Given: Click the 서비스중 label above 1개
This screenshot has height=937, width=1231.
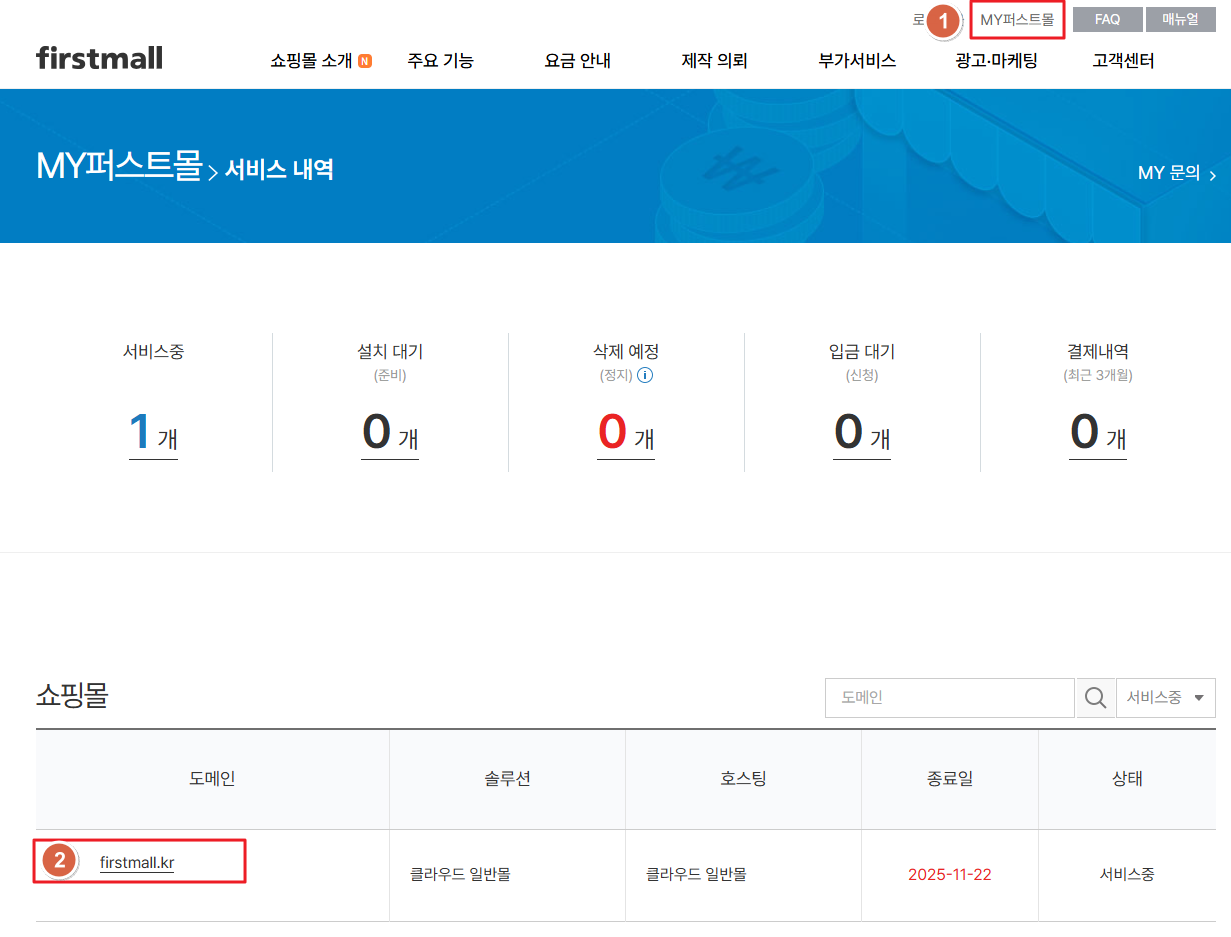Looking at the screenshot, I should [x=153, y=352].
